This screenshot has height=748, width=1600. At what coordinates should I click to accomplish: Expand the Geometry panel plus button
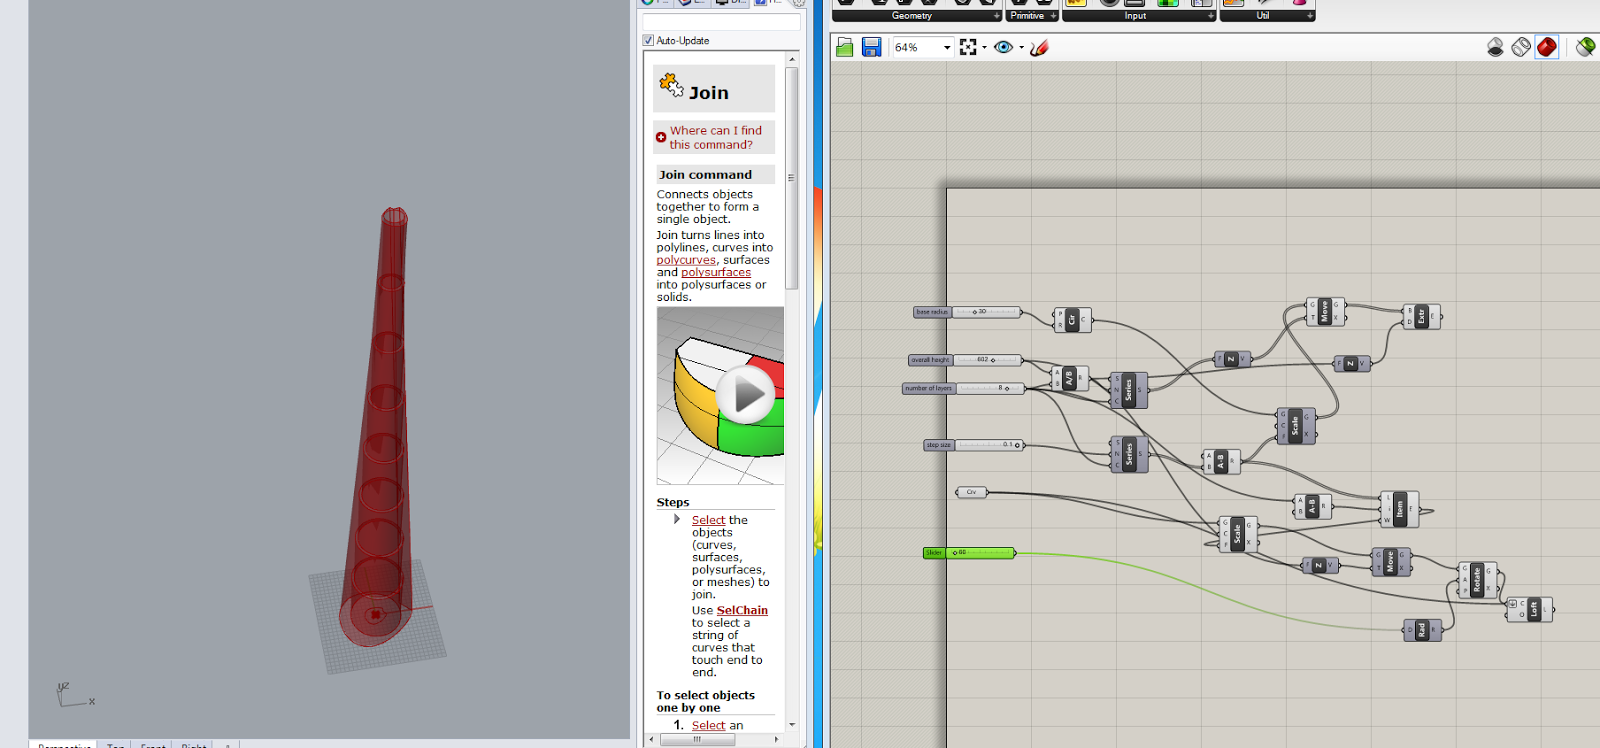[997, 16]
